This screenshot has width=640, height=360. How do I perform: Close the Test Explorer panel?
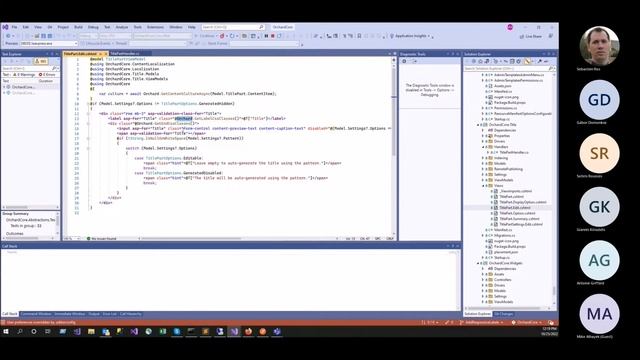pyautogui.click(x=57, y=54)
